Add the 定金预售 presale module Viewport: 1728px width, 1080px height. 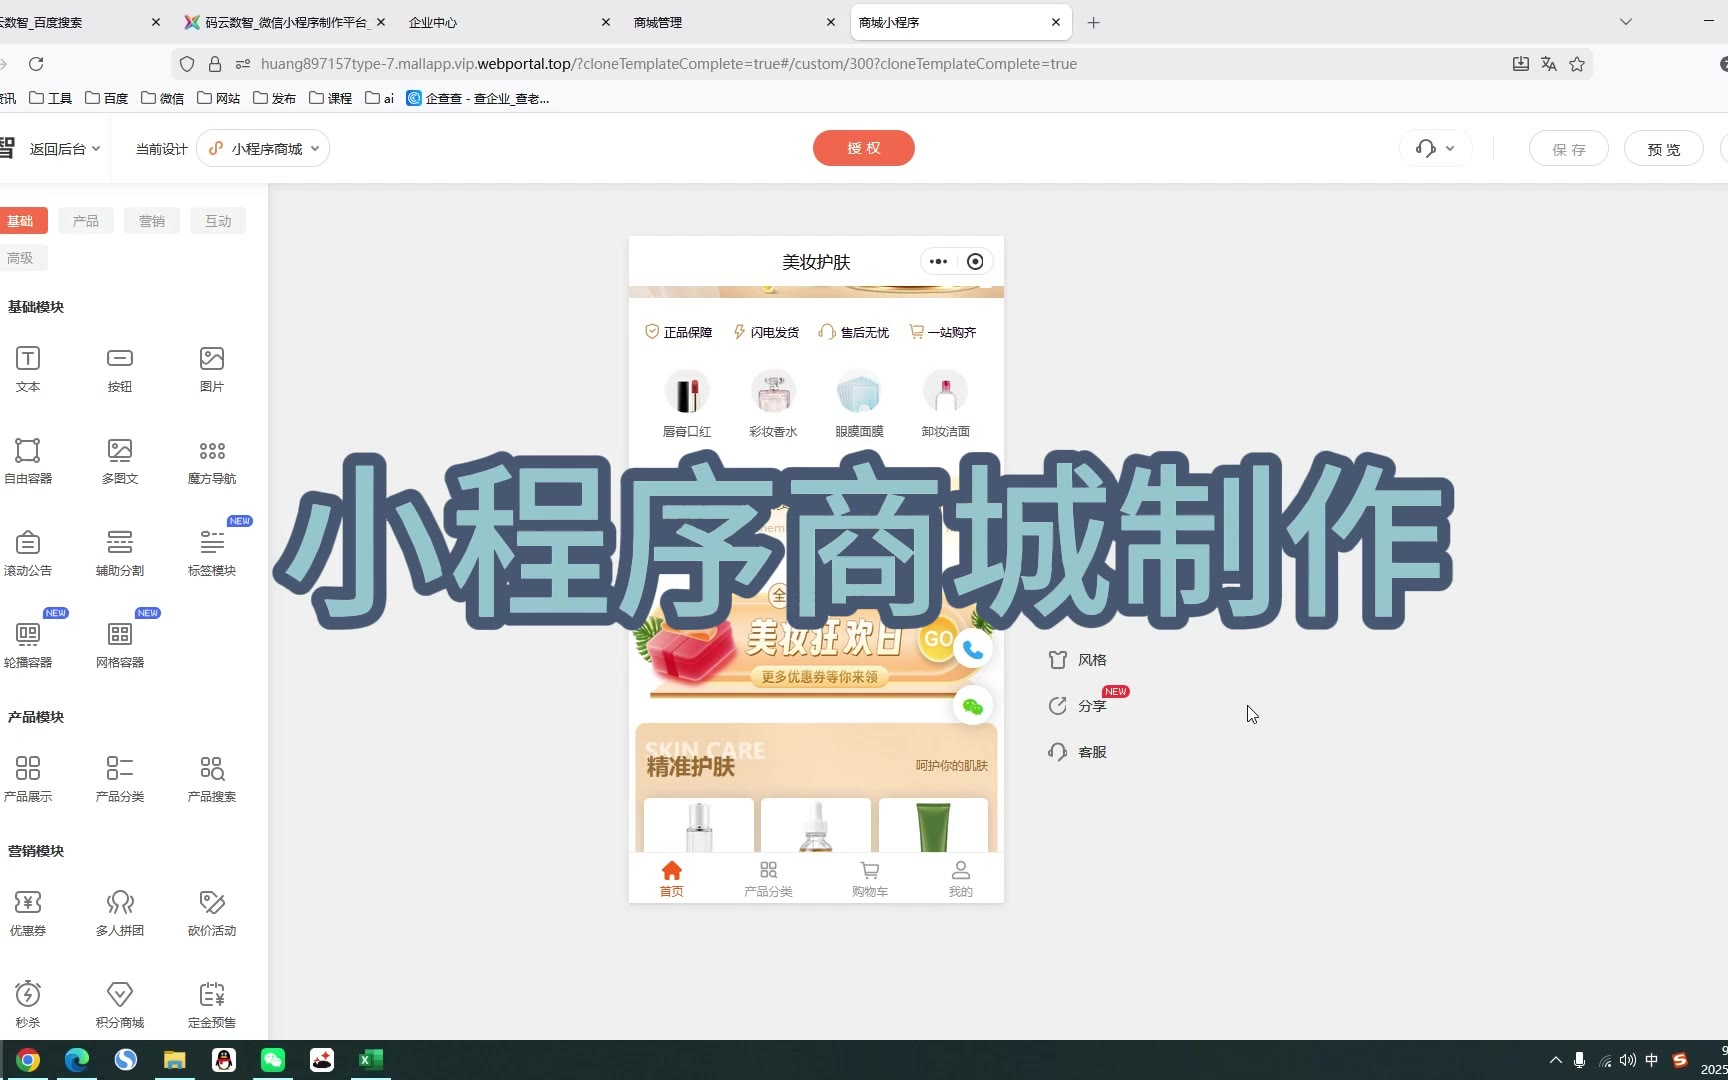(x=212, y=1004)
